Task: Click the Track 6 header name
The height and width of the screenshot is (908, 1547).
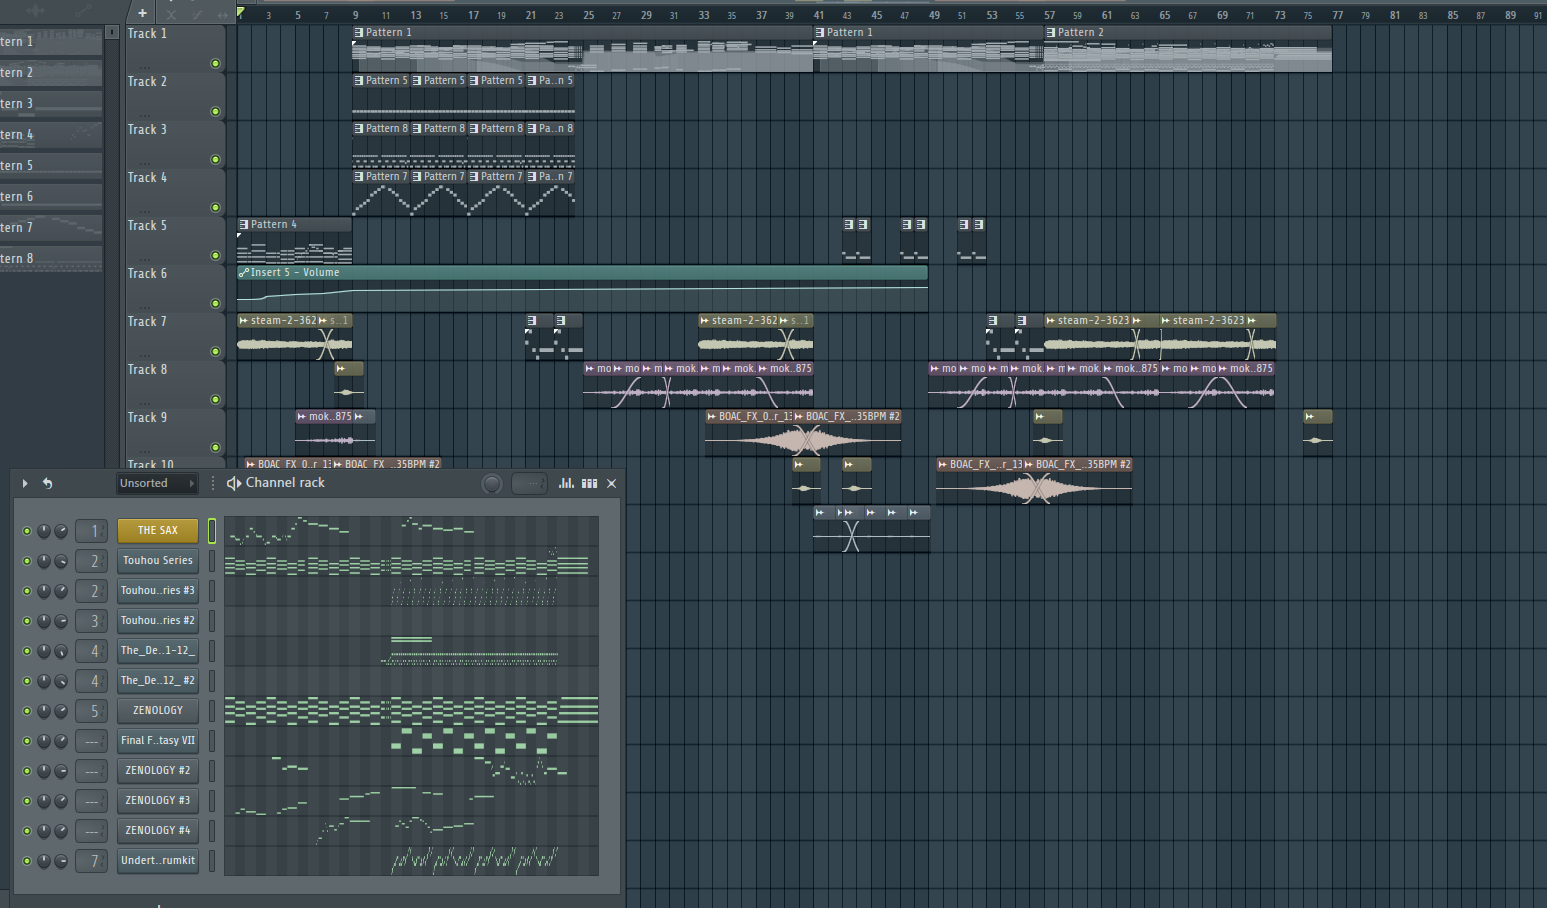Action: (x=147, y=273)
